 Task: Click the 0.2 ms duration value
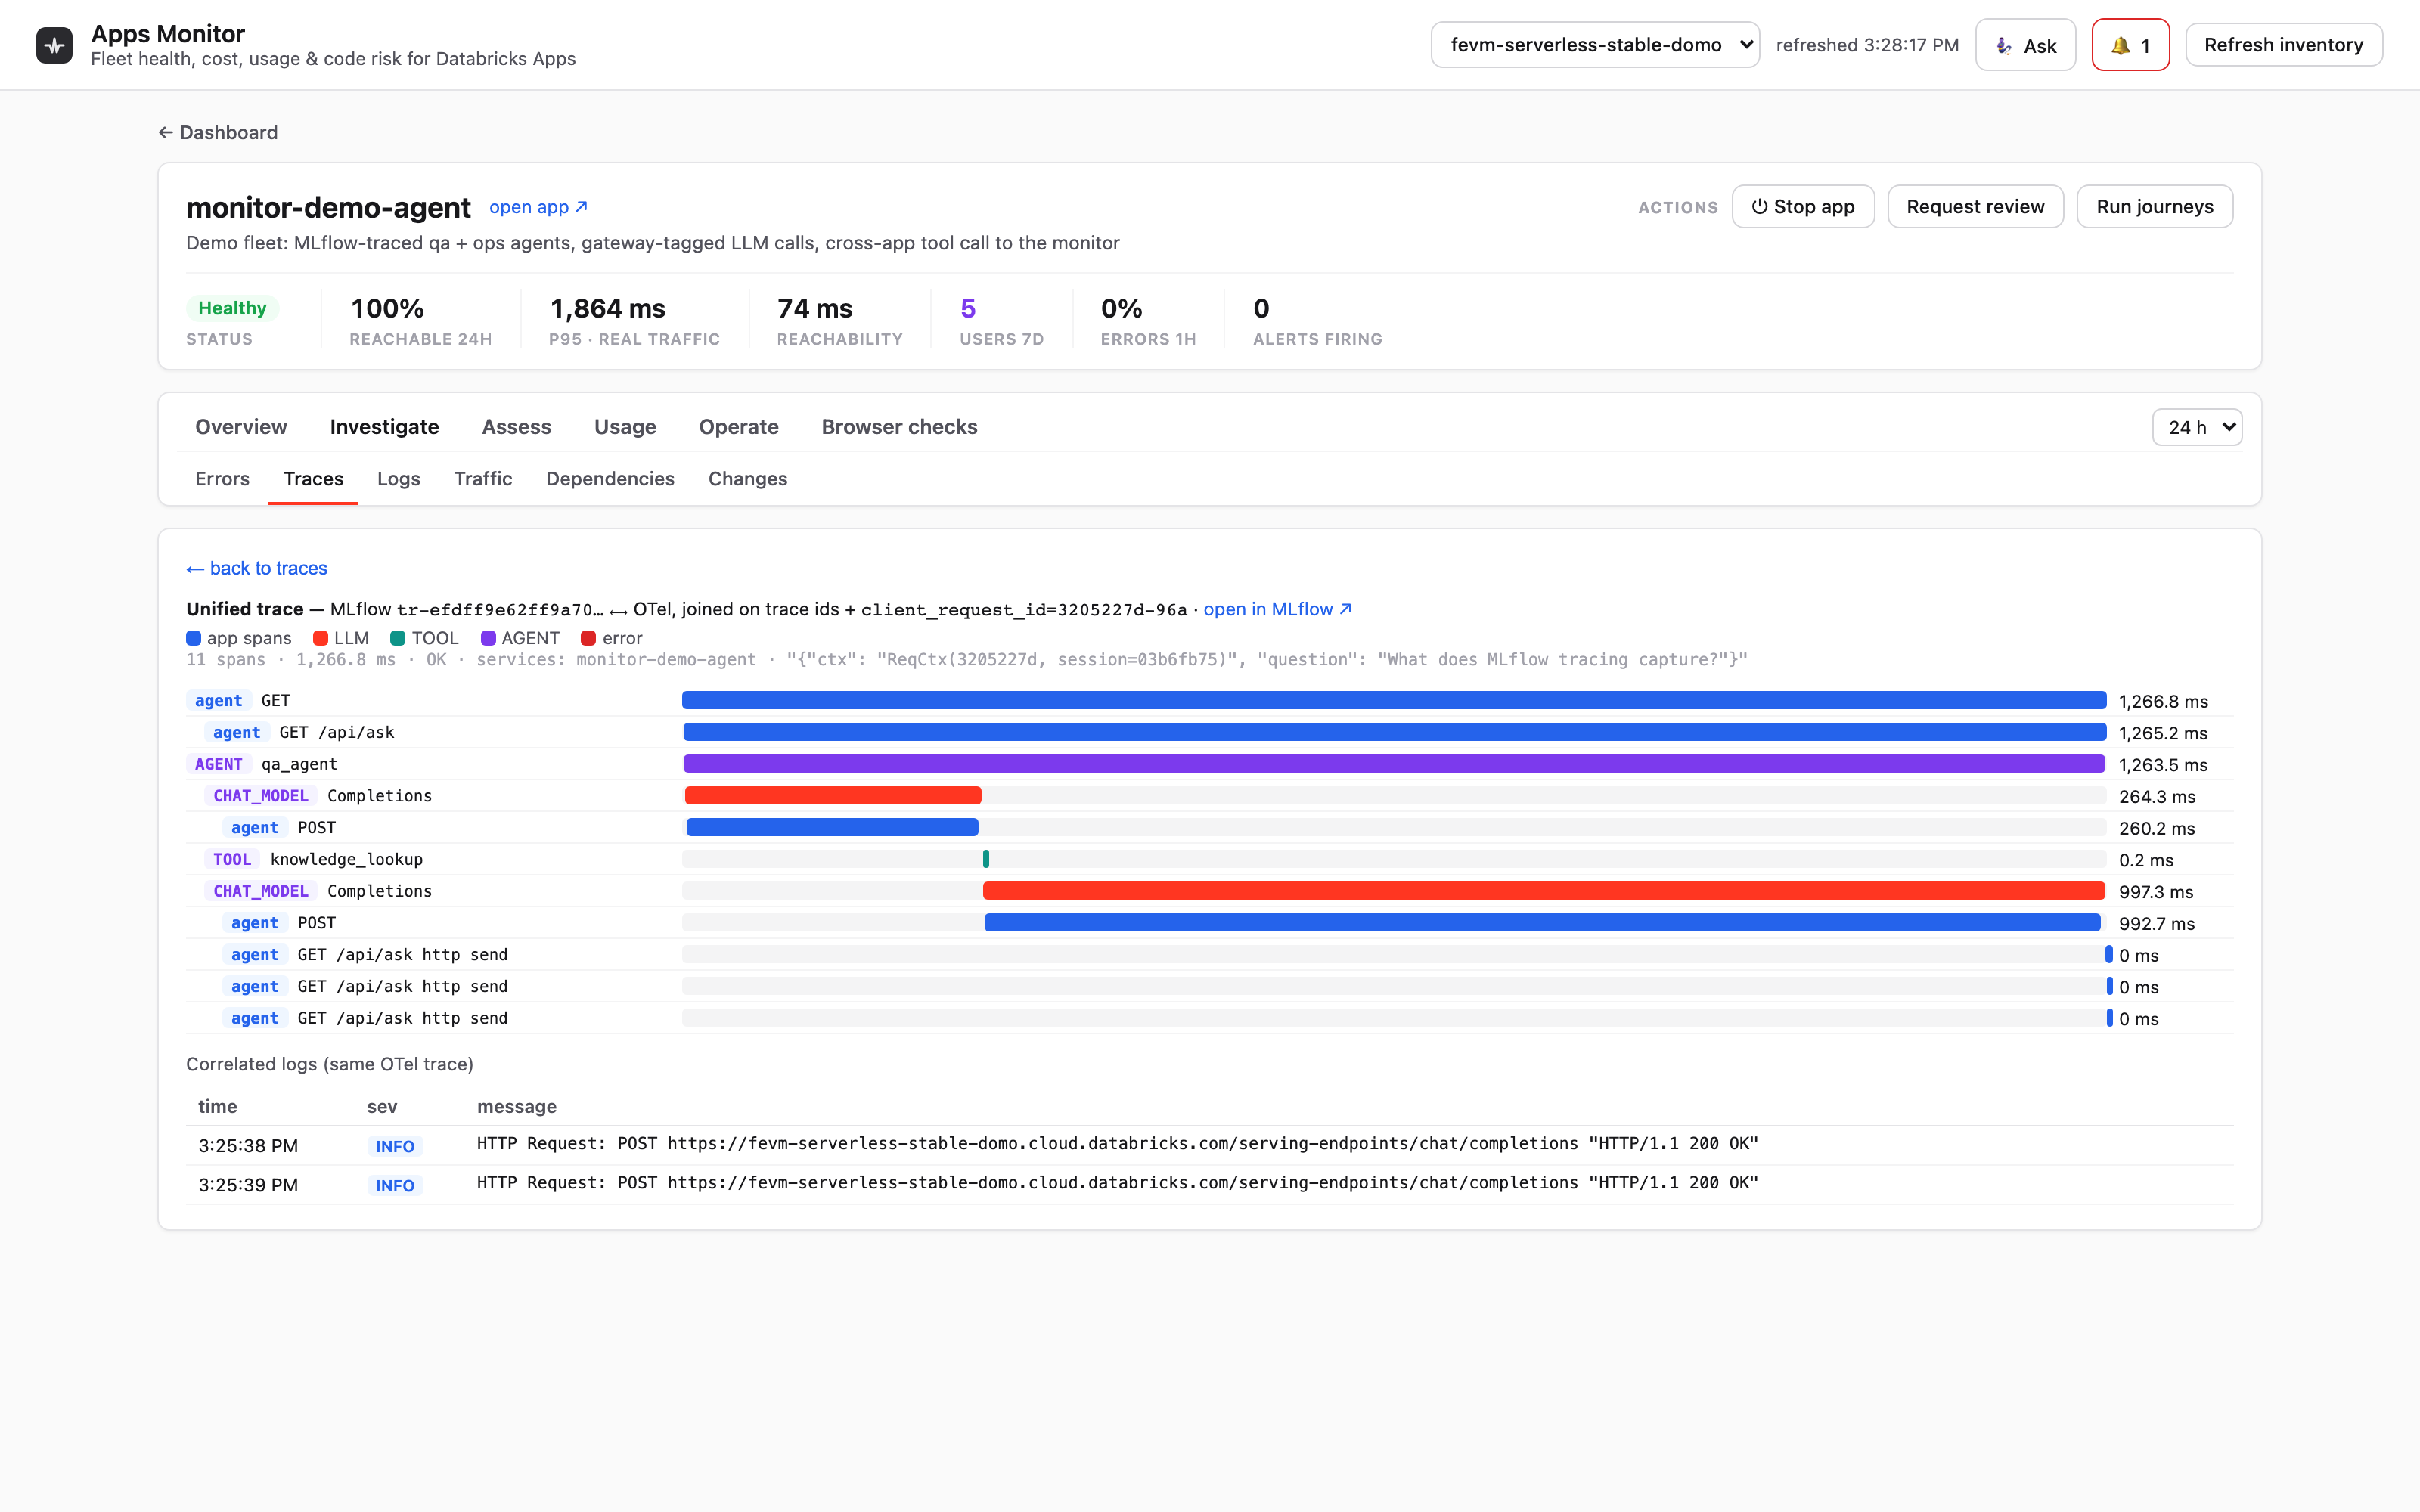click(2146, 860)
